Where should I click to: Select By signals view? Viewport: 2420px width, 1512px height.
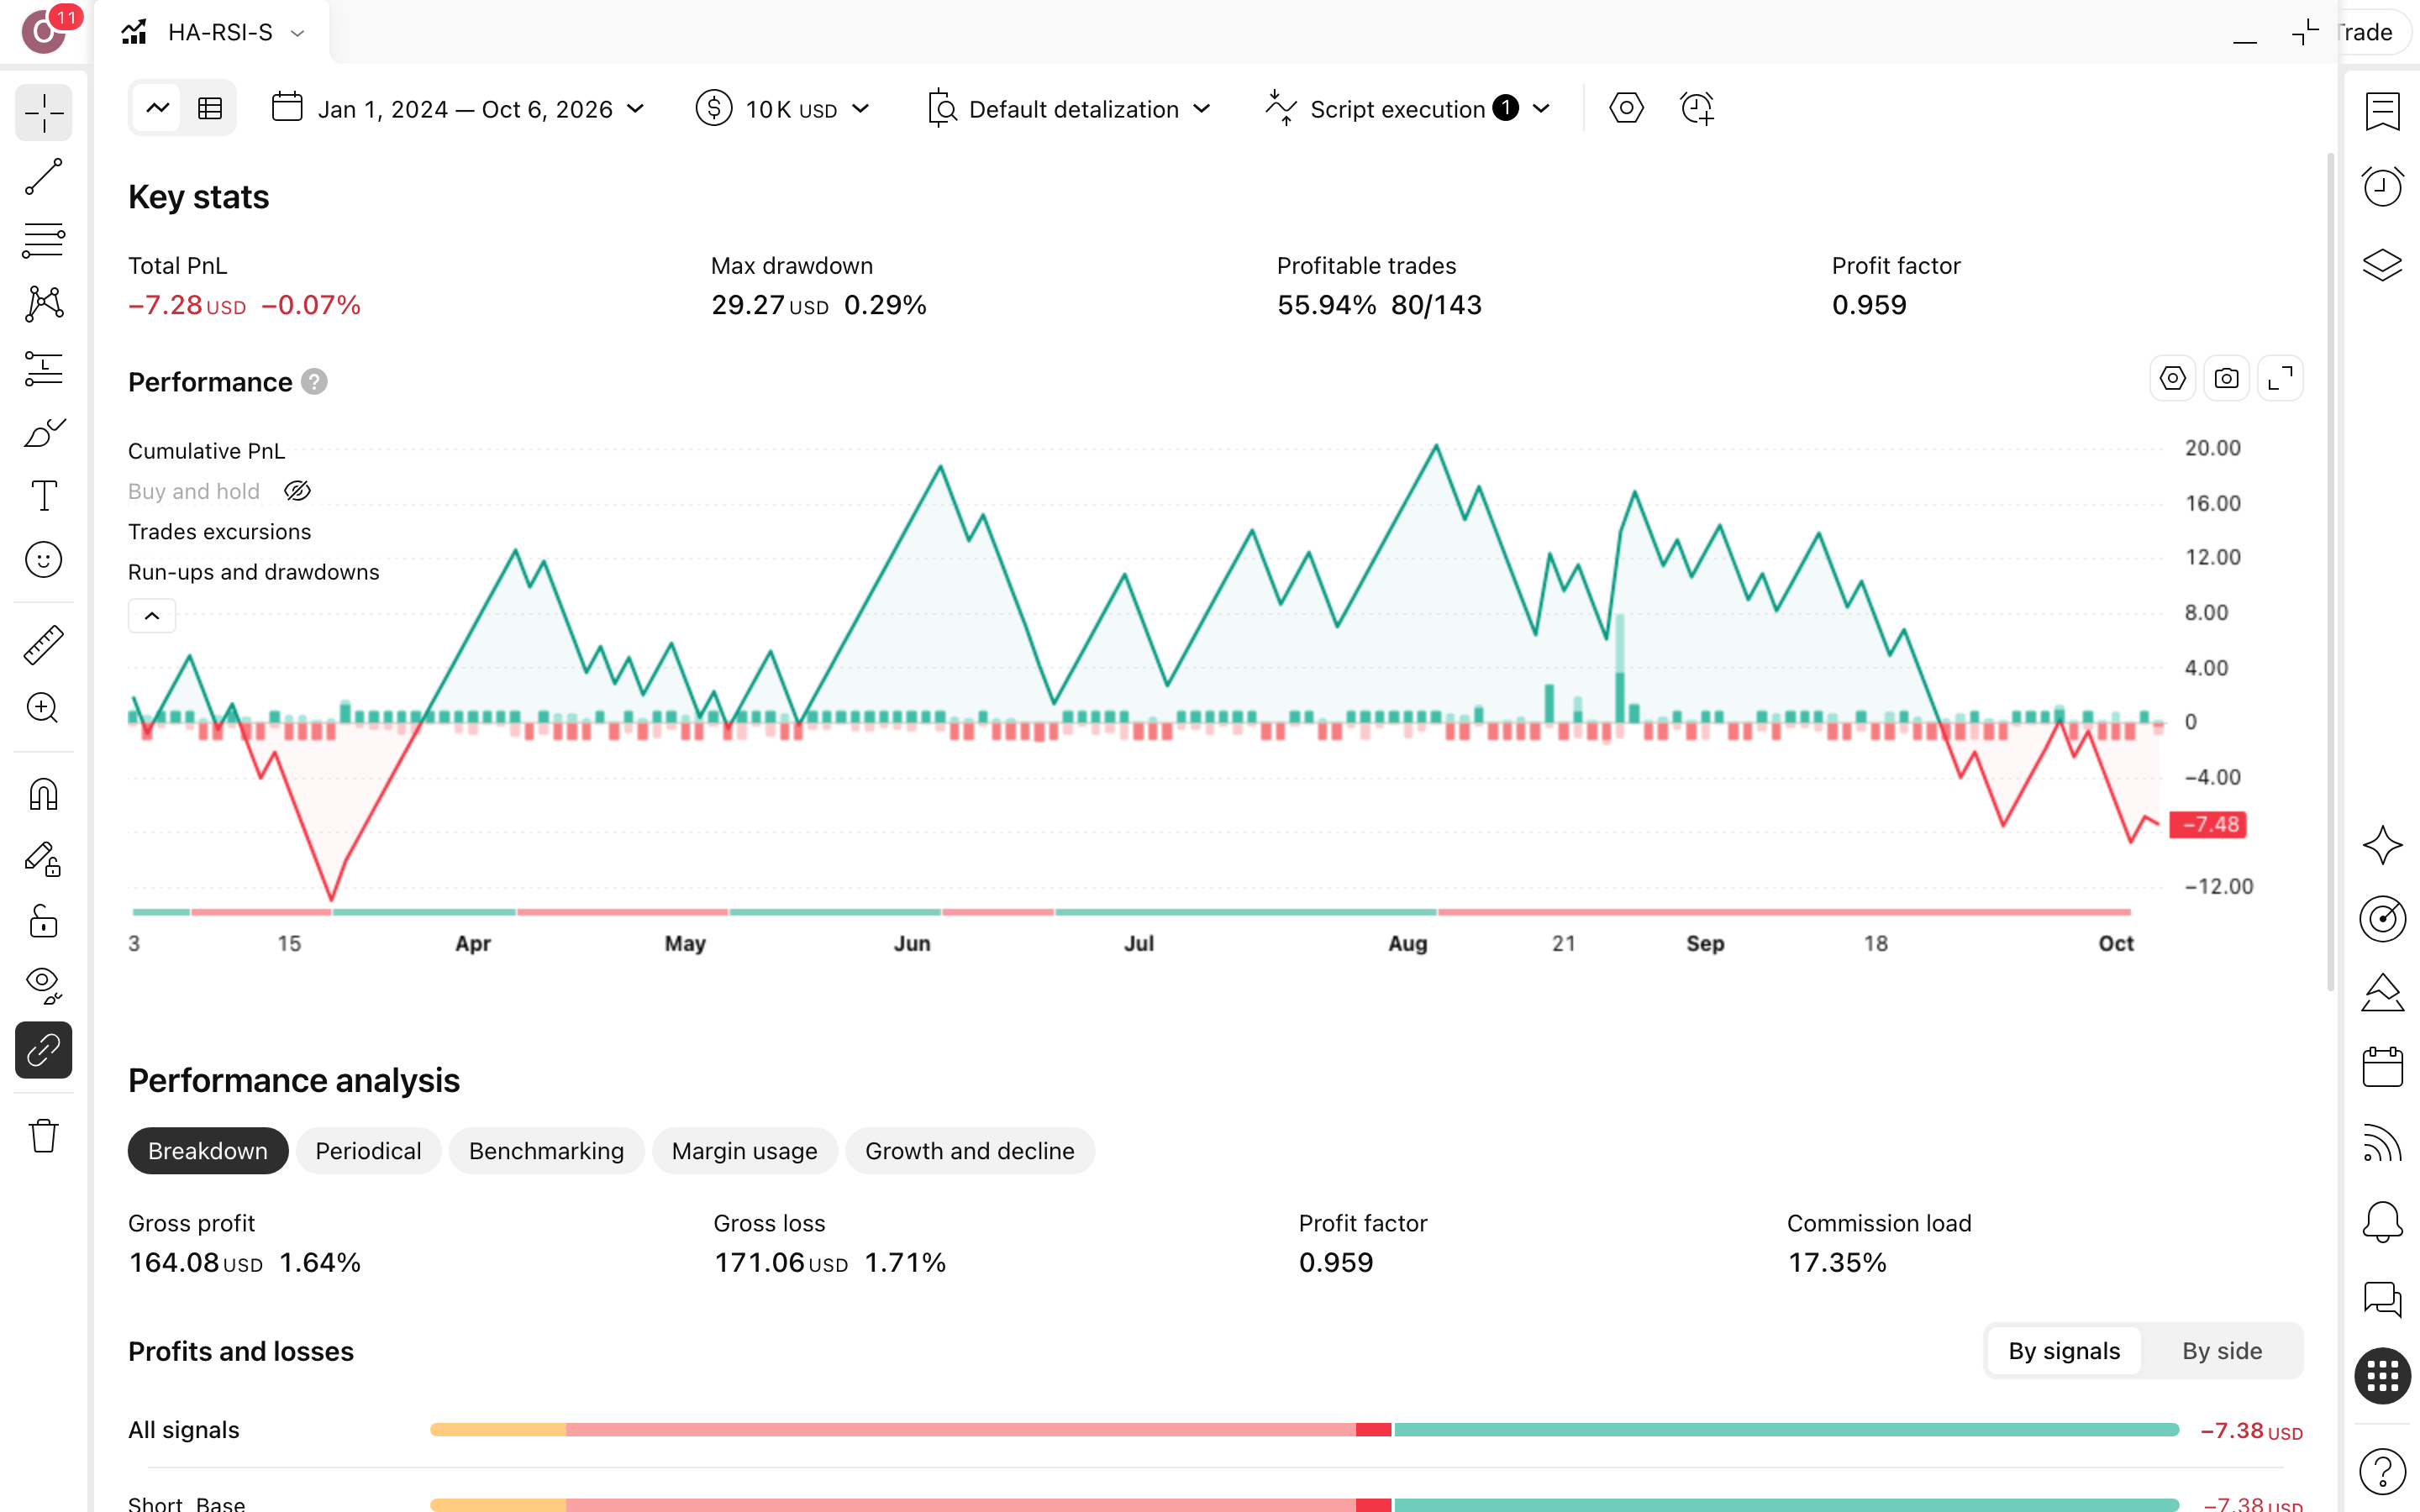2064,1351
